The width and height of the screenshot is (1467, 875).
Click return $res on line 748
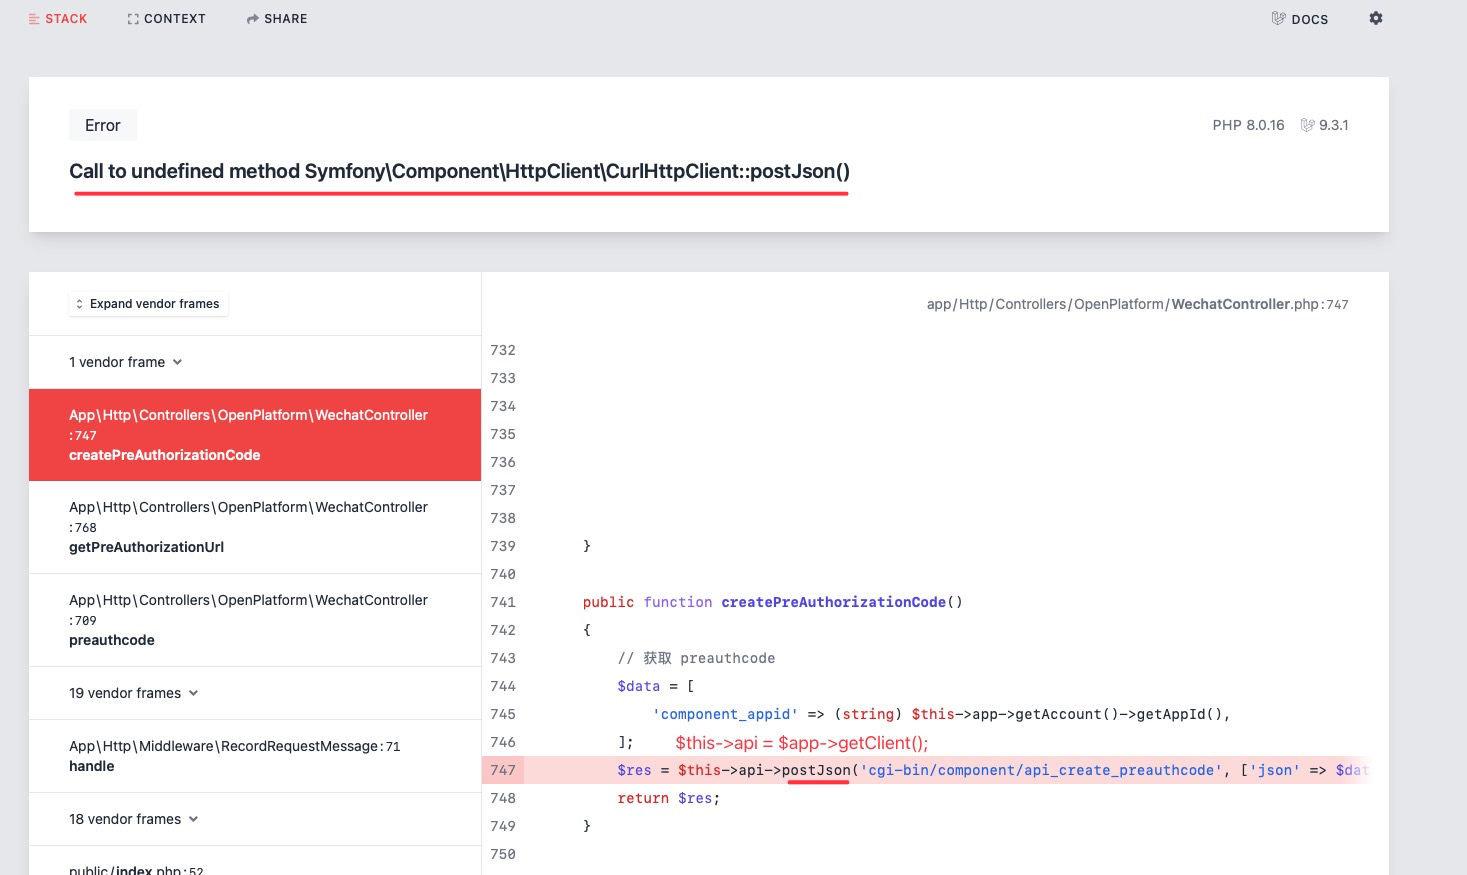668,798
